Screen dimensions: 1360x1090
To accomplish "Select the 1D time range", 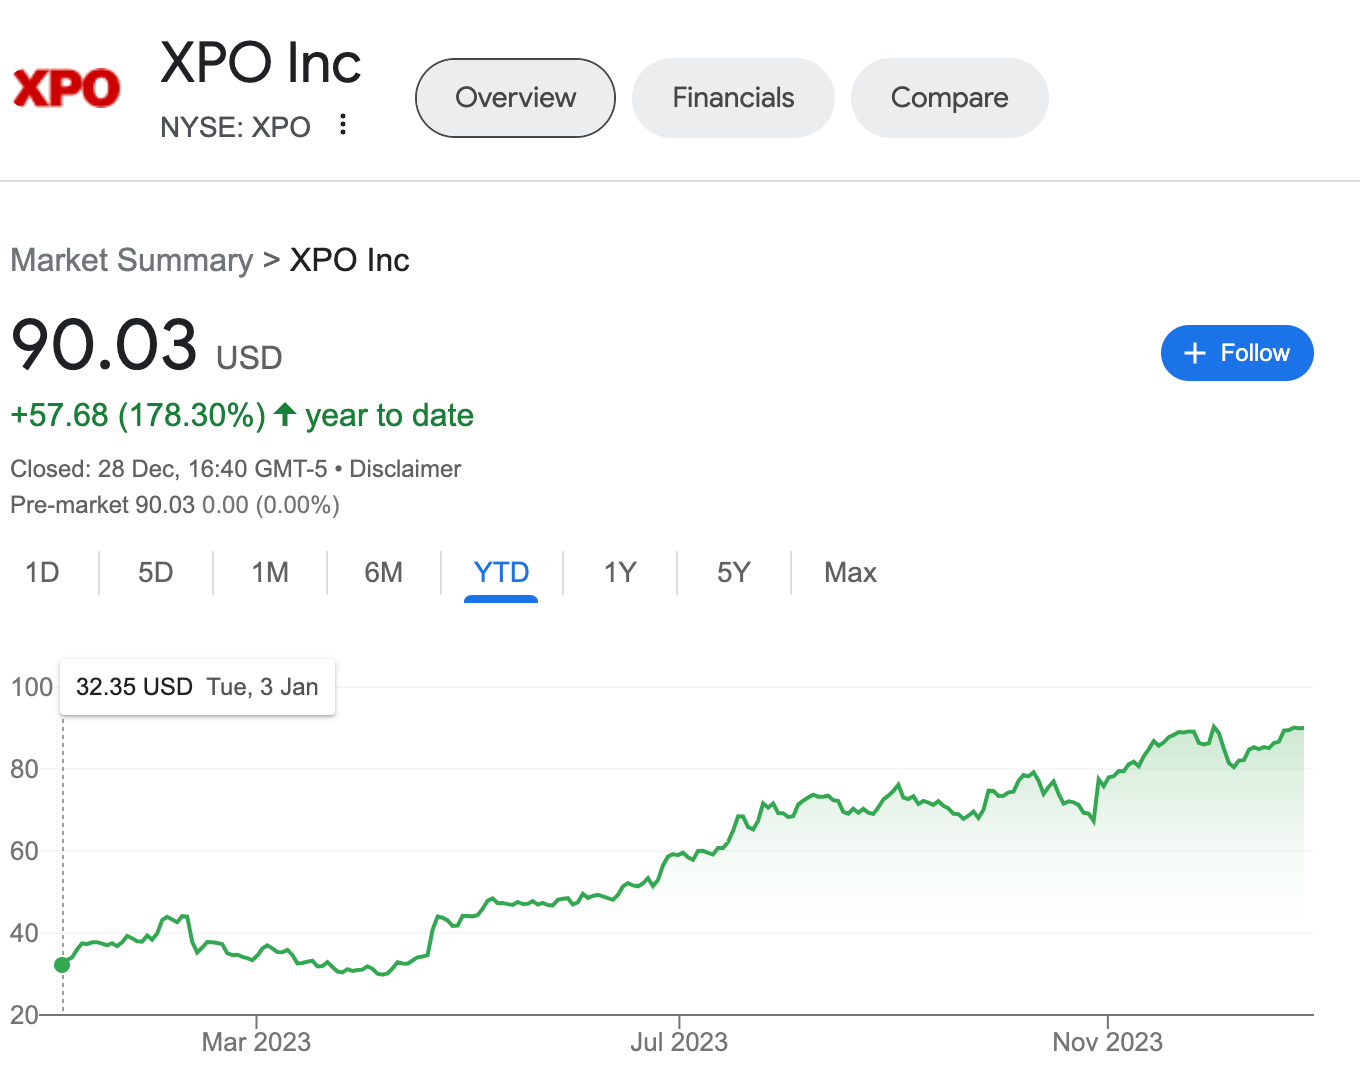I will [x=42, y=573].
